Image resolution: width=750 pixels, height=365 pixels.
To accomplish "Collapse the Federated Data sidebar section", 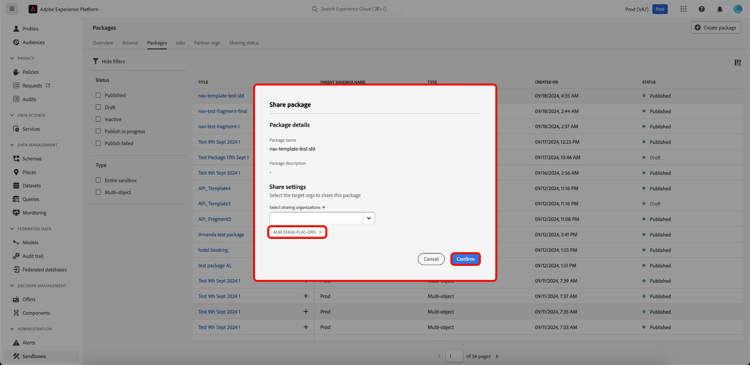I will 12,229.
